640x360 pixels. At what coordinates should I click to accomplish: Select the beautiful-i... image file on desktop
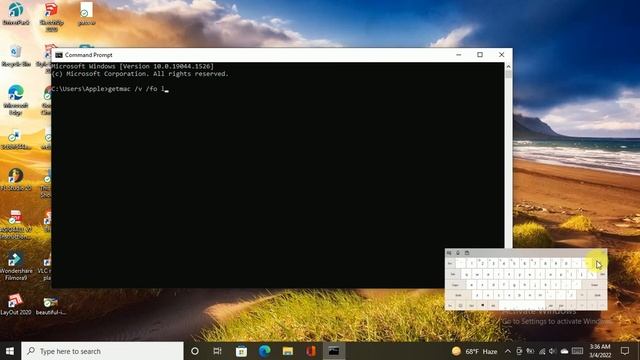tap(51, 305)
